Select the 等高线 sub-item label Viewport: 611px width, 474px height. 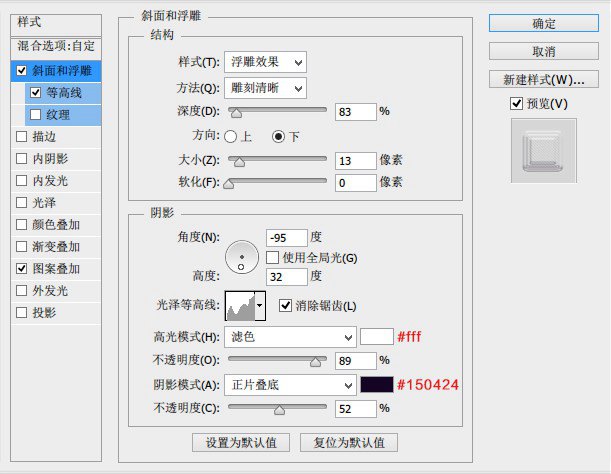point(64,92)
